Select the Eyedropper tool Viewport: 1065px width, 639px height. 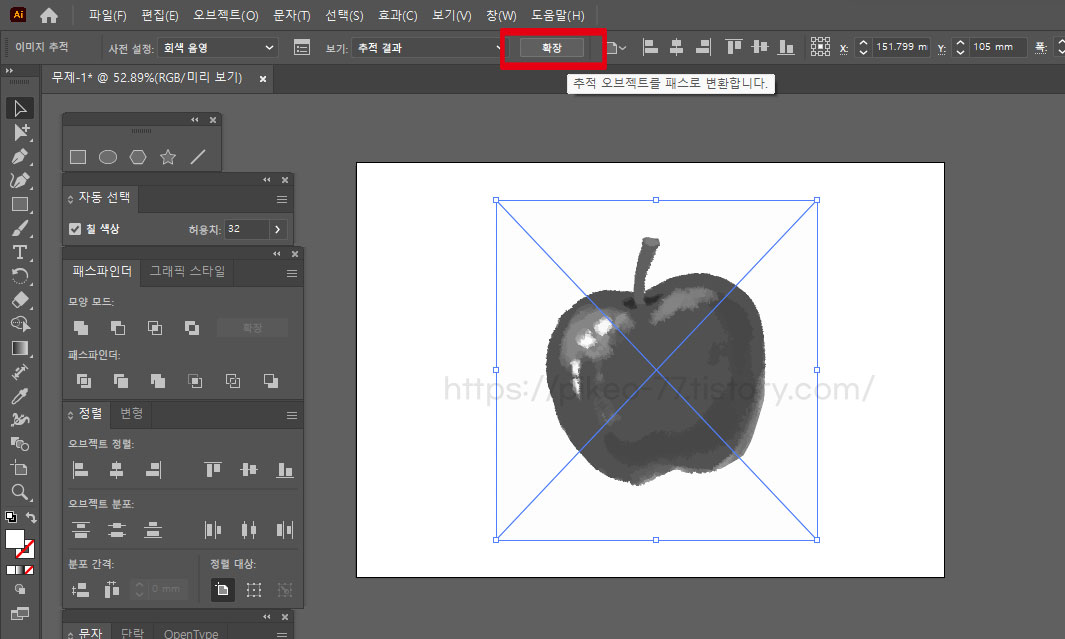click(x=20, y=396)
